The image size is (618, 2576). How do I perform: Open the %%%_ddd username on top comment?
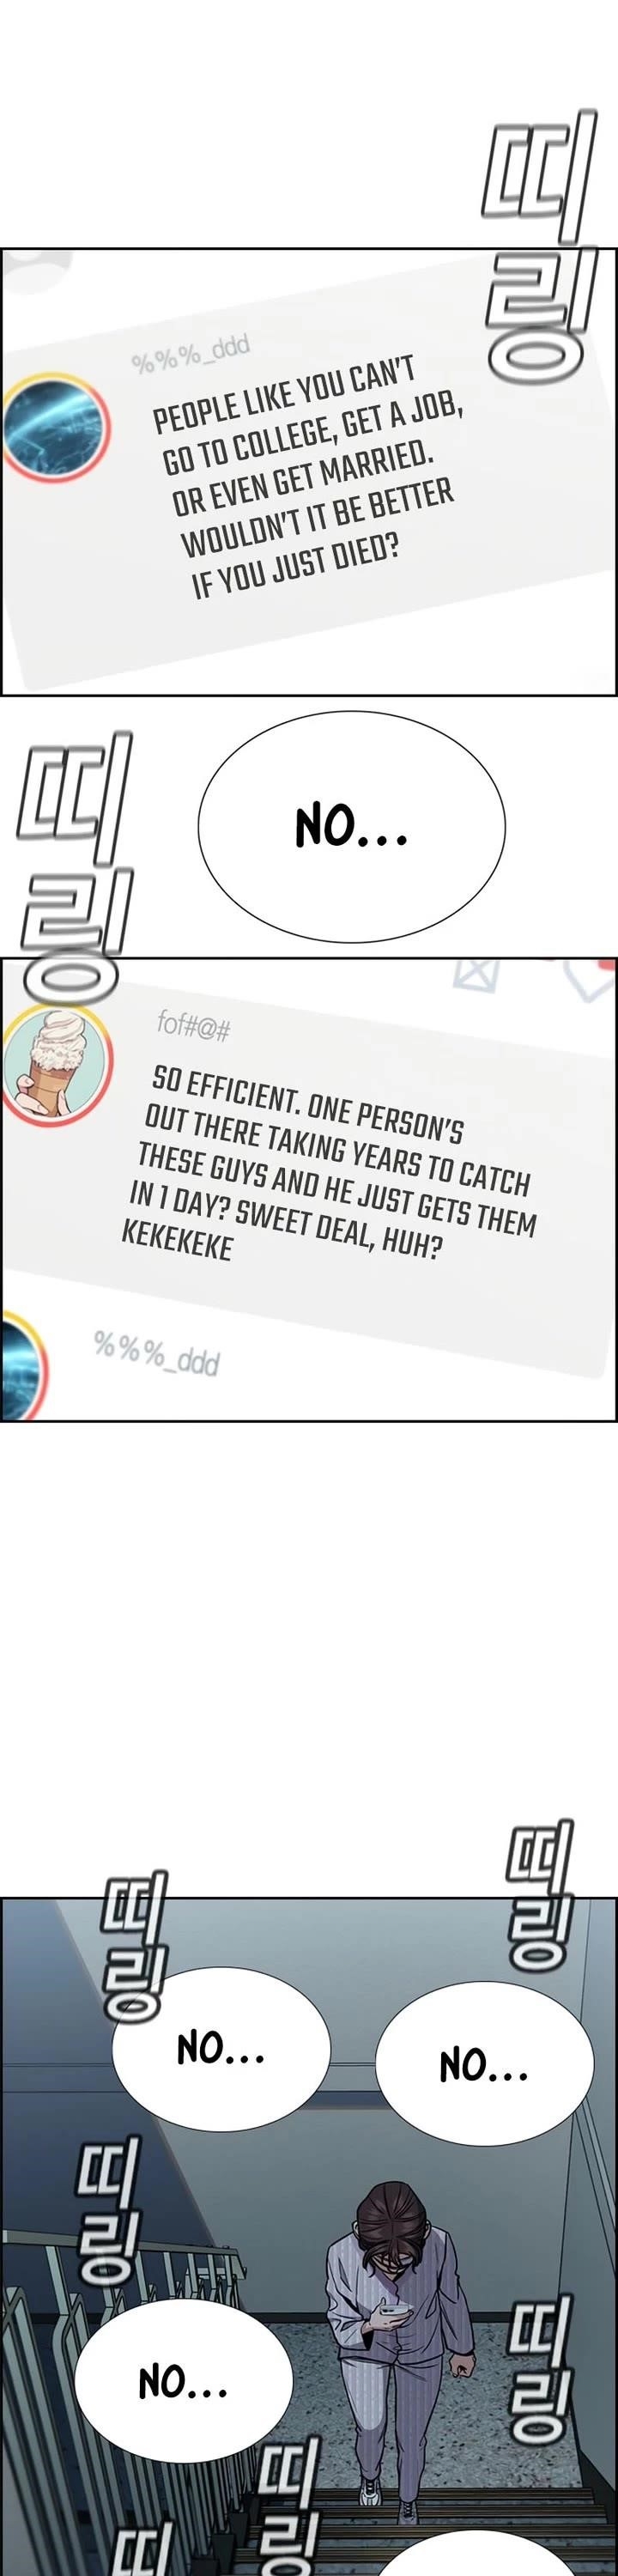(191, 353)
